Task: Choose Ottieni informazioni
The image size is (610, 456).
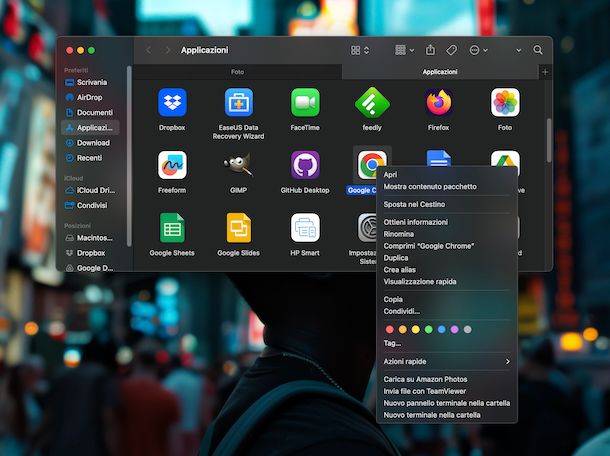Action: click(x=447, y=222)
